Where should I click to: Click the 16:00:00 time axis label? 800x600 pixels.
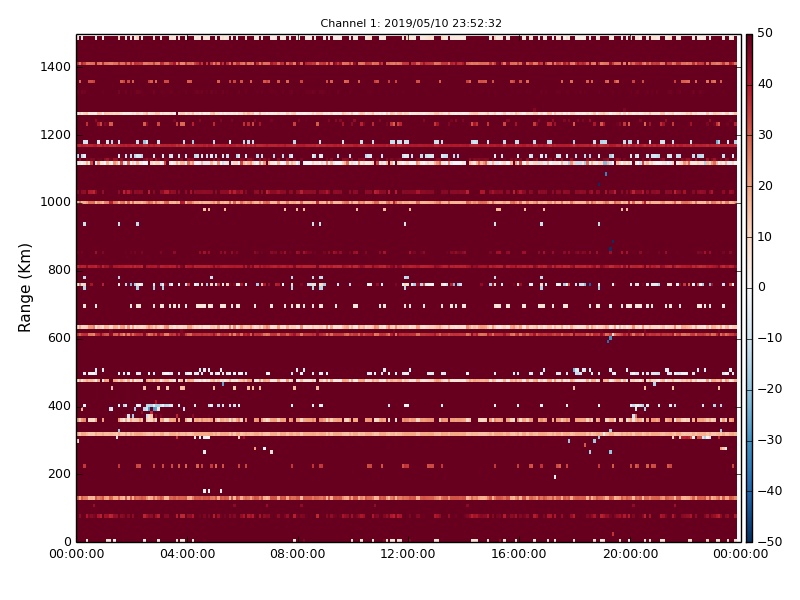click(x=518, y=554)
